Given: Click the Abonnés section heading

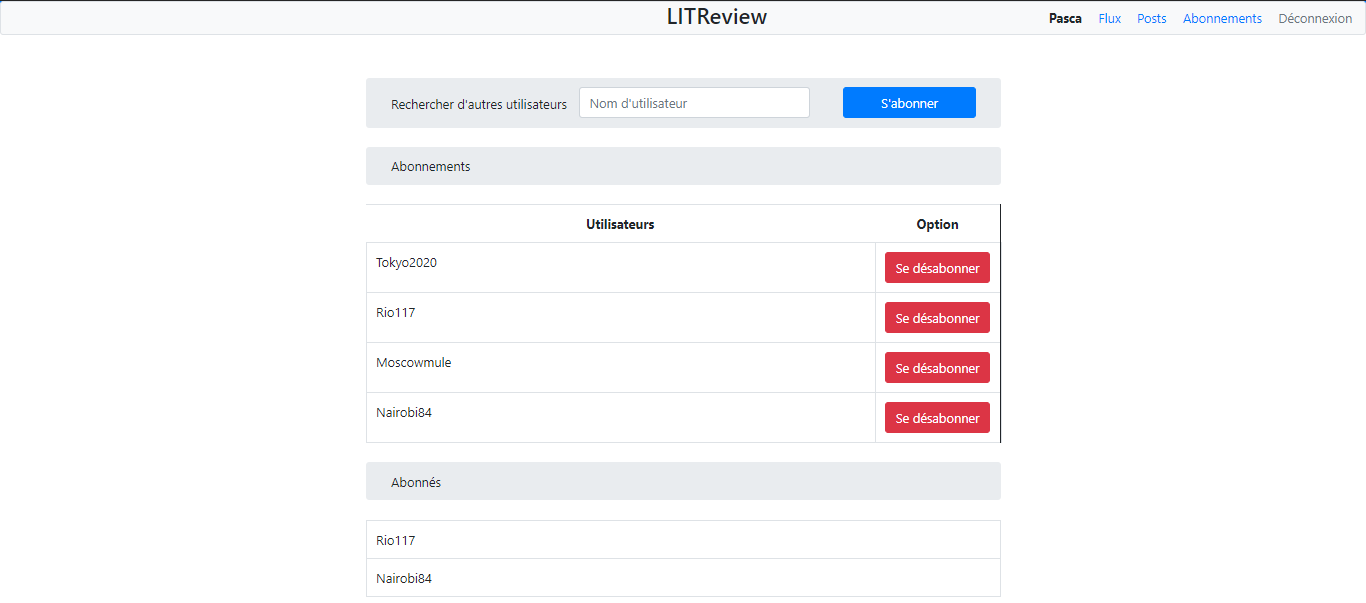Looking at the screenshot, I should coord(683,482).
